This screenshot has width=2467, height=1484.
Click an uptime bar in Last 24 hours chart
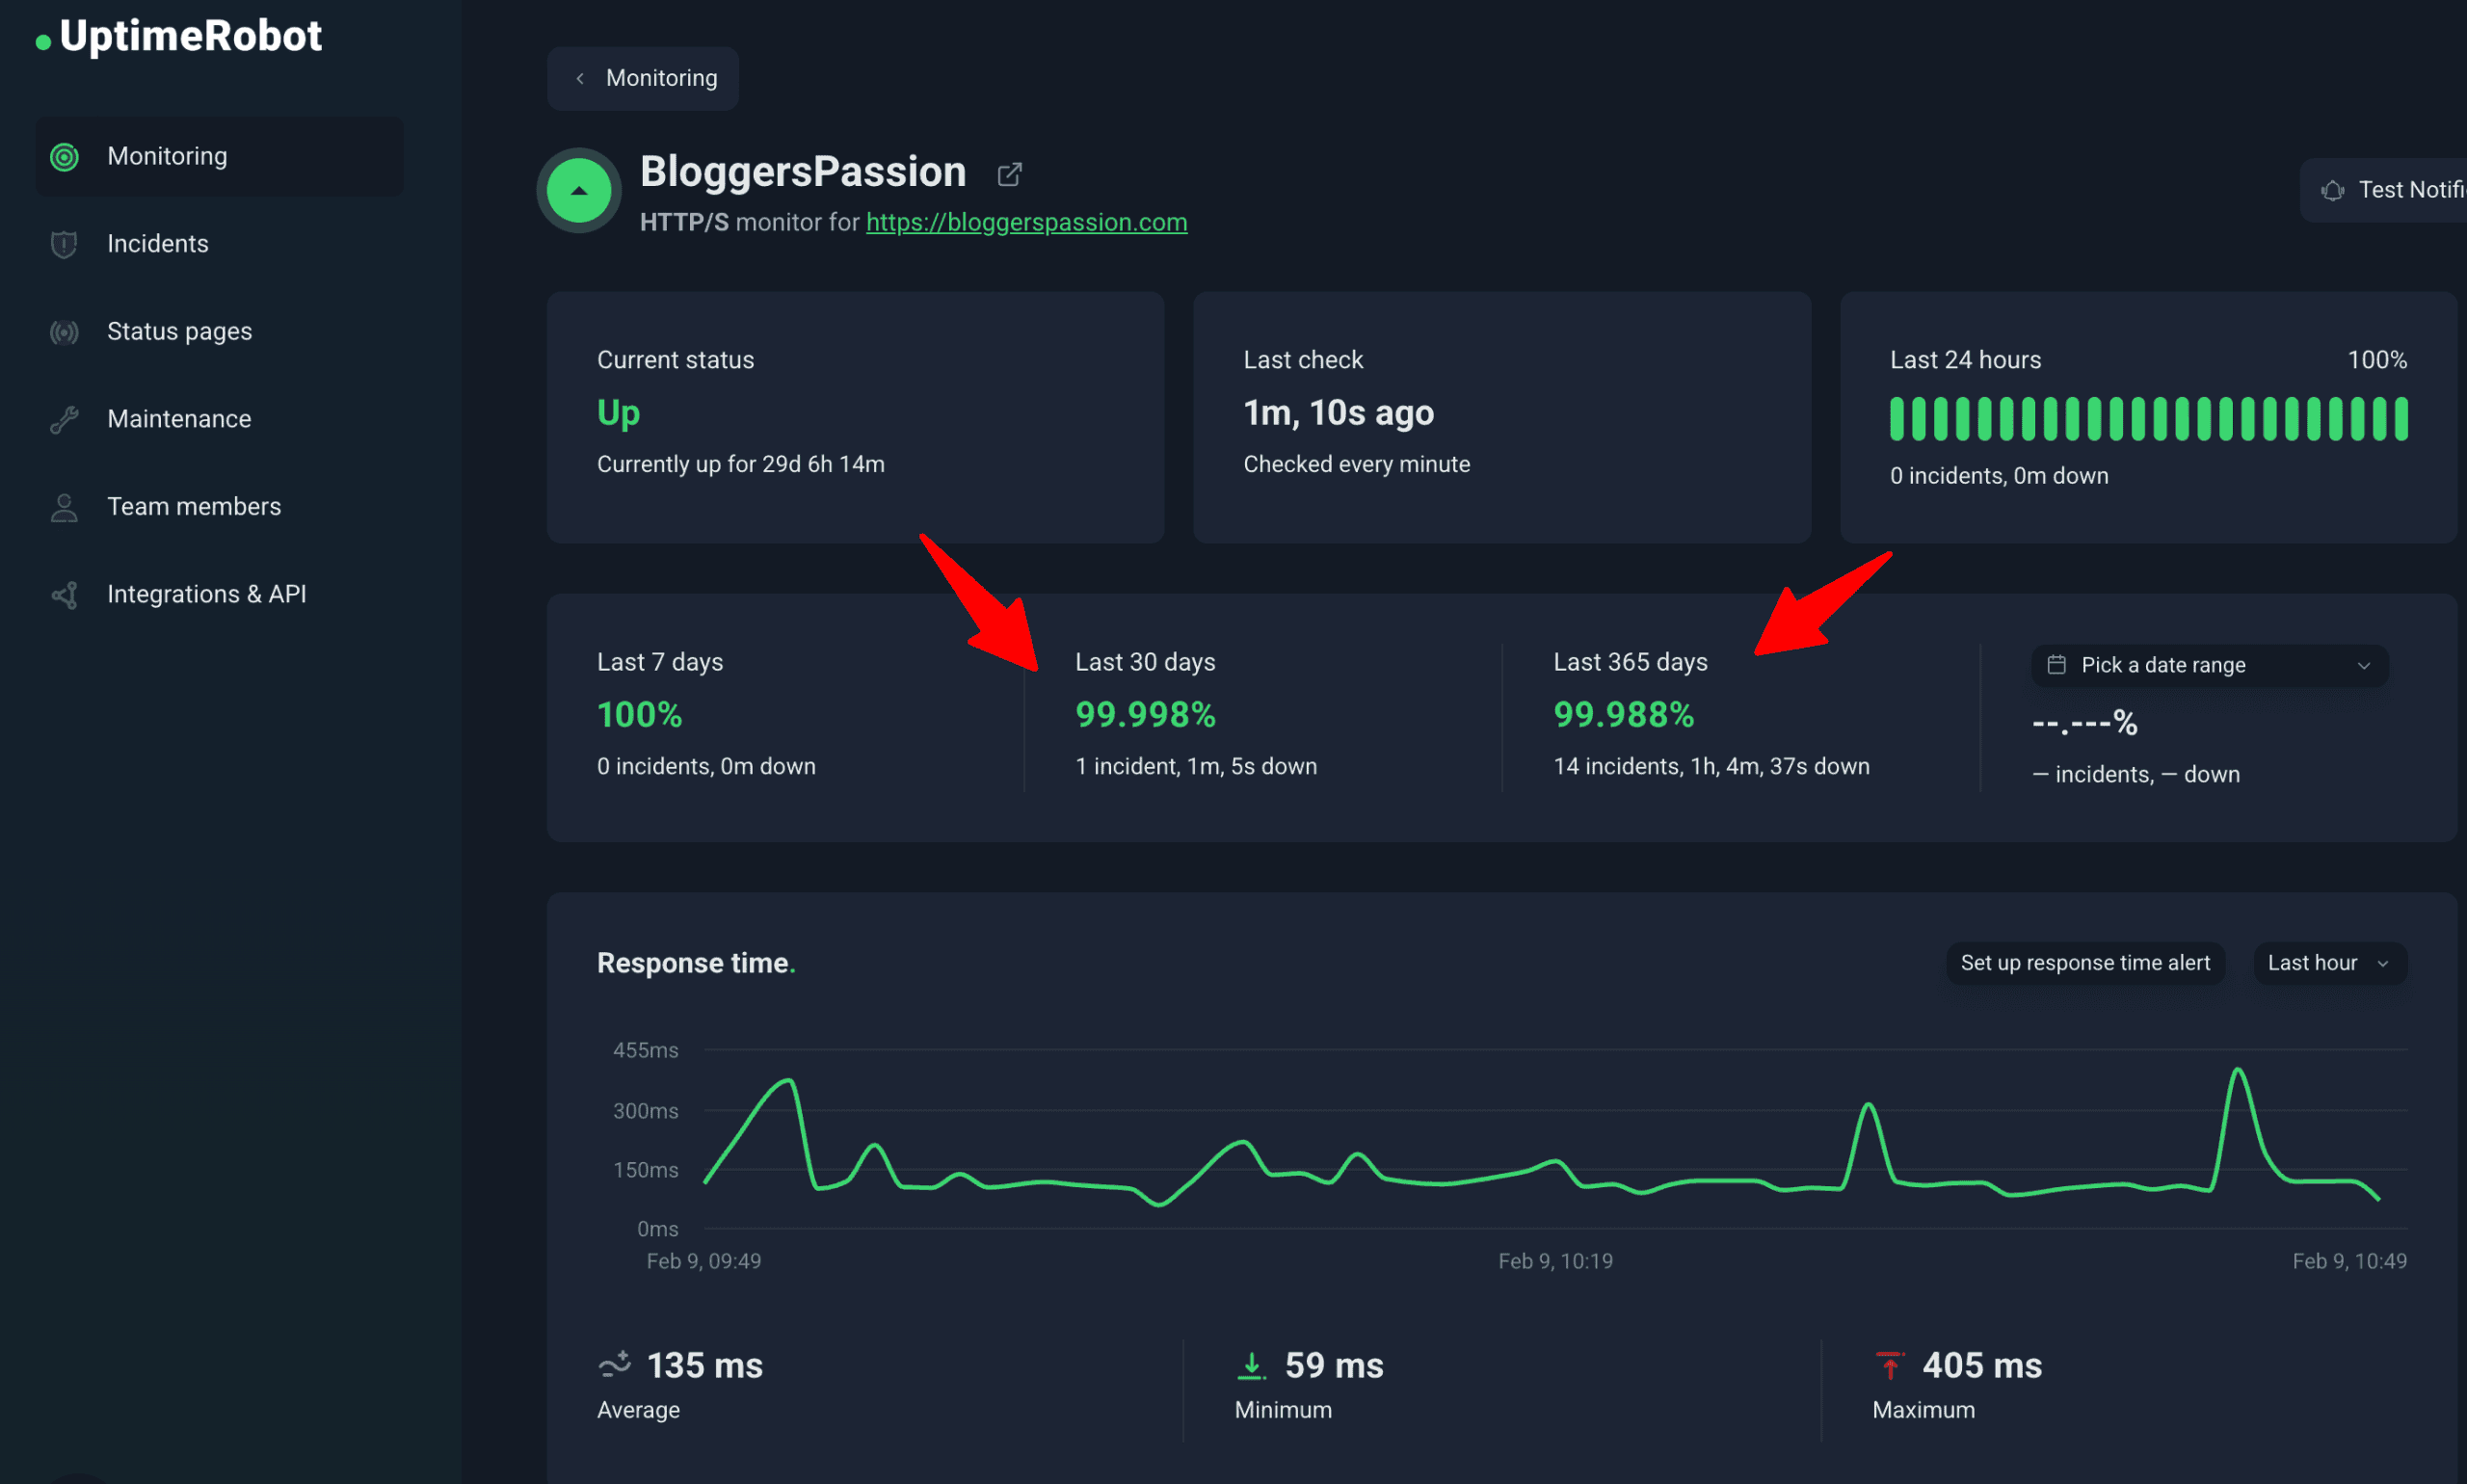click(x=2150, y=419)
